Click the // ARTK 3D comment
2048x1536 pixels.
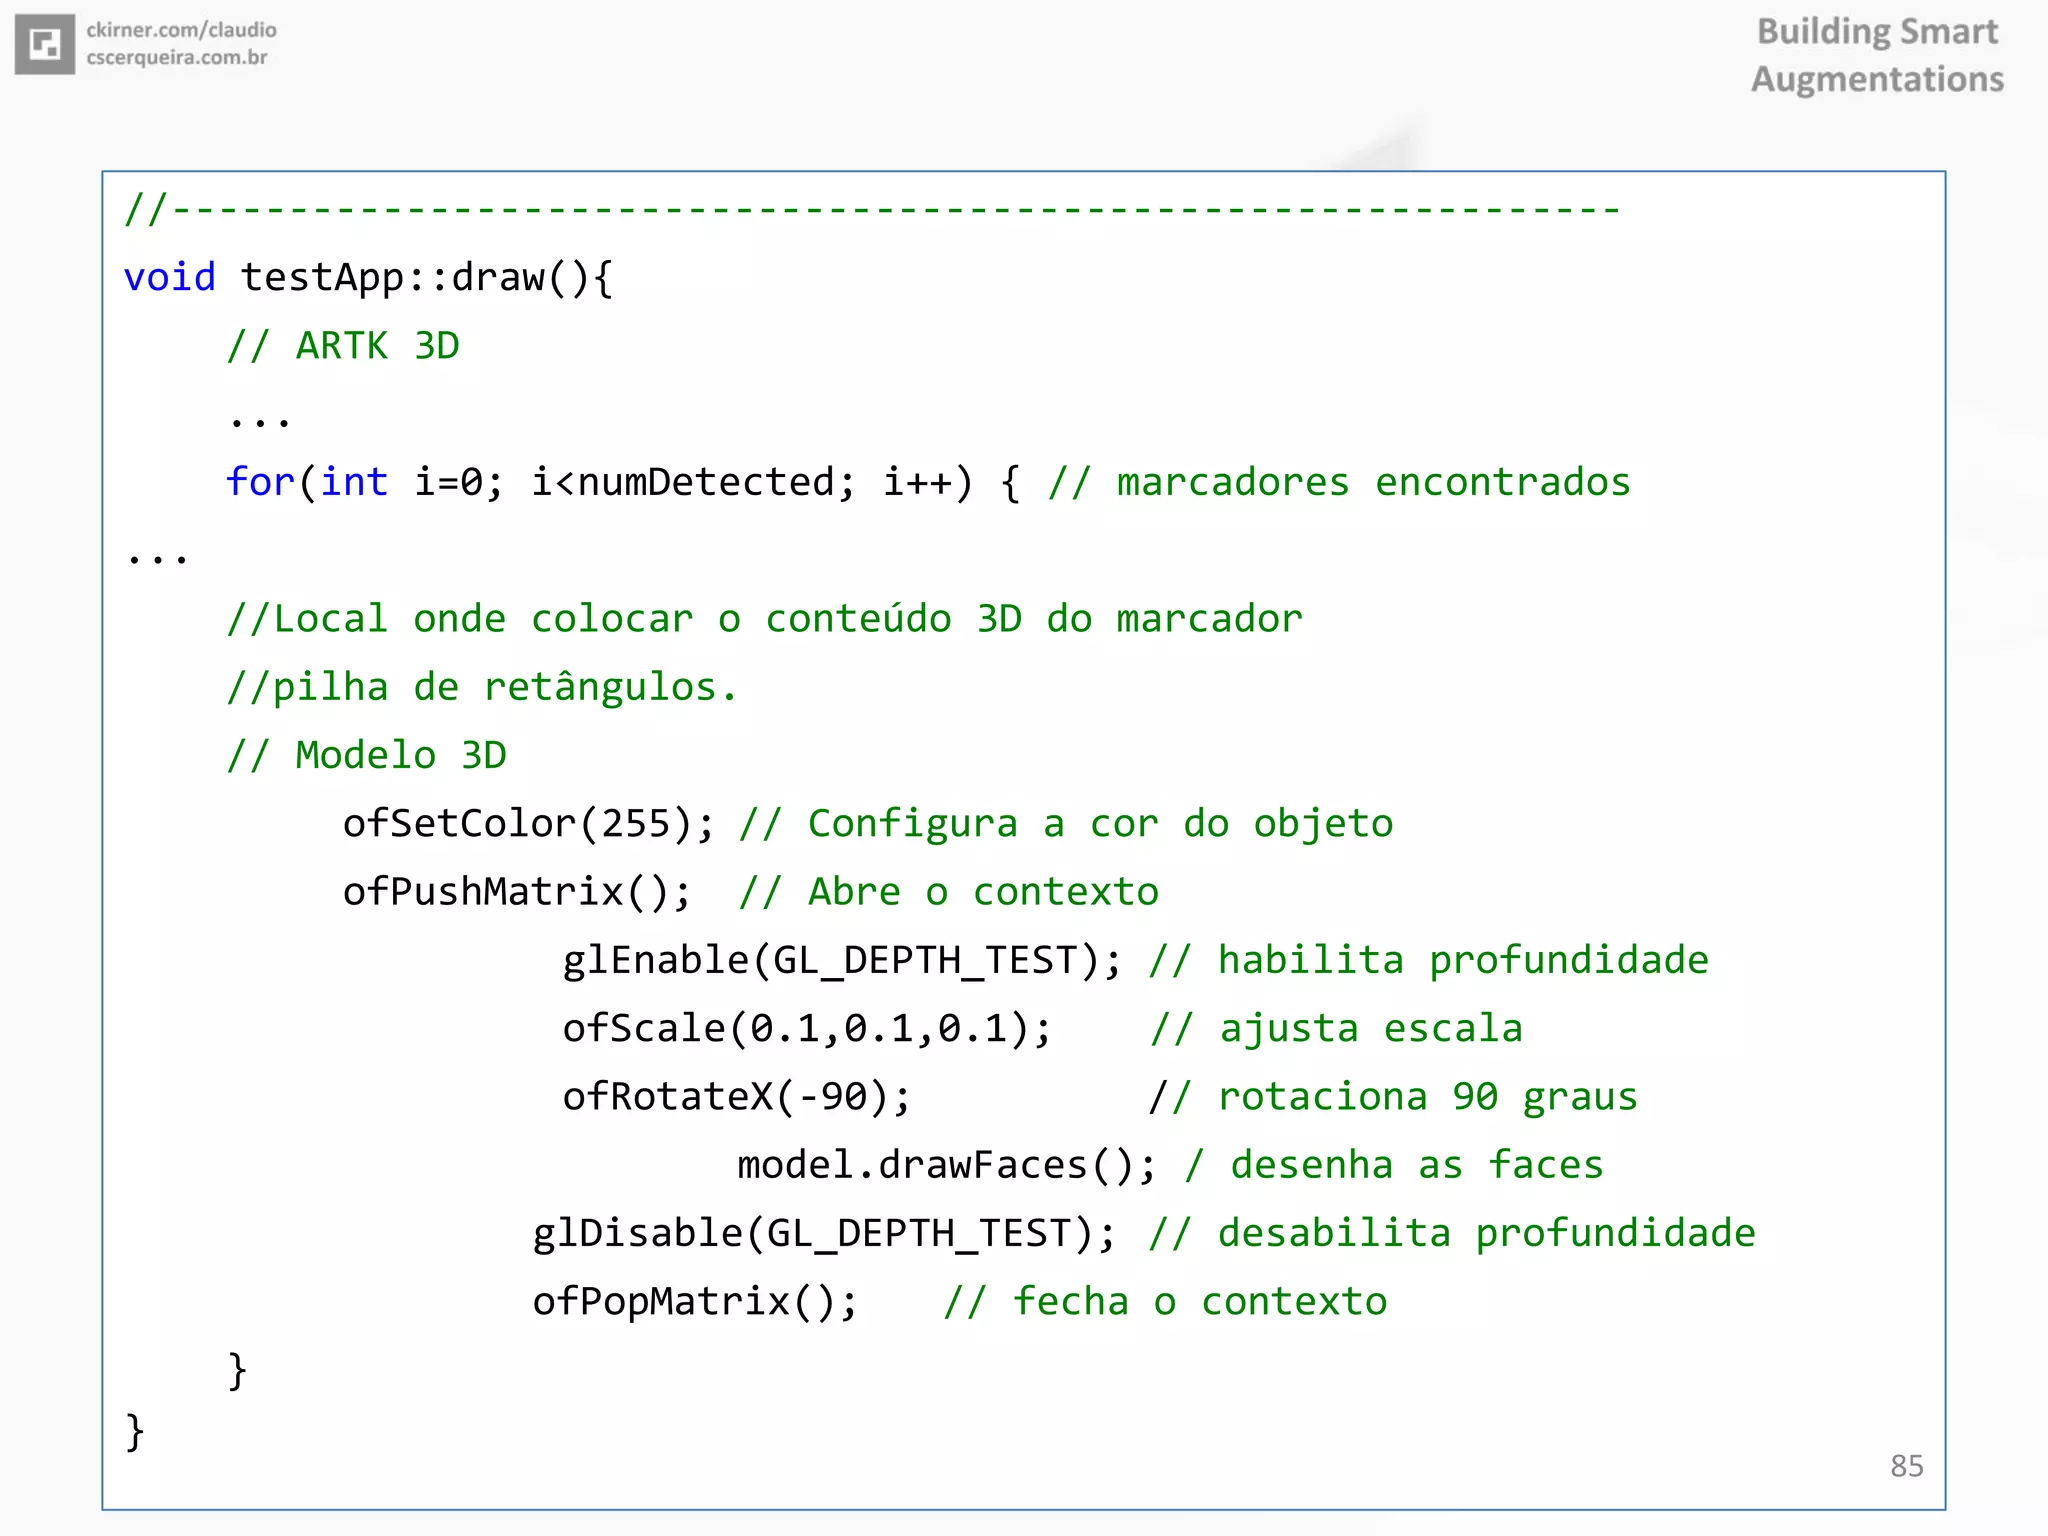pos(342,346)
